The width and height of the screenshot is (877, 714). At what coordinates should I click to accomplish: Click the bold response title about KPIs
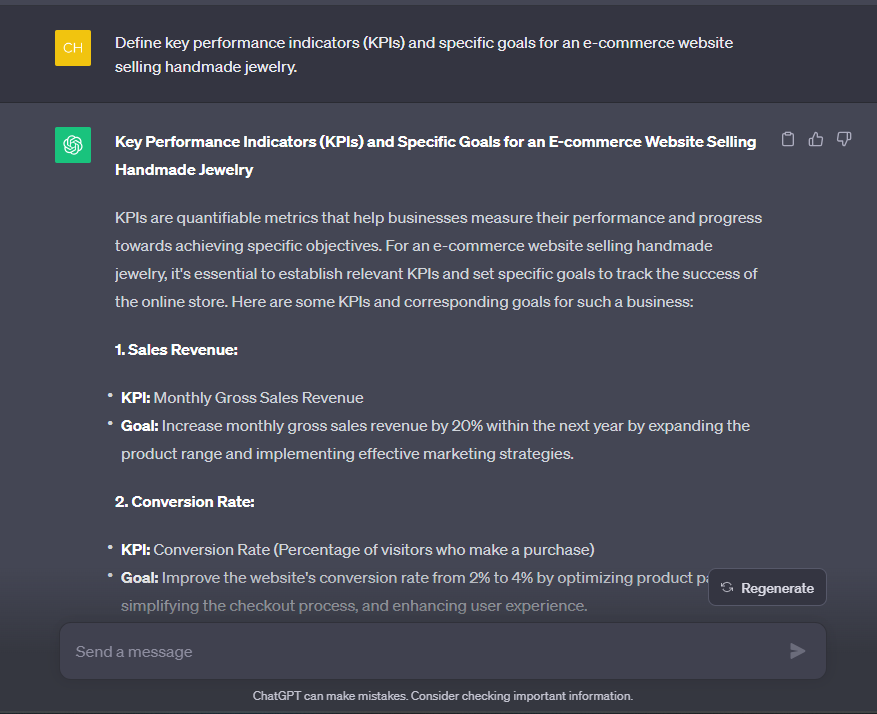[435, 155]
